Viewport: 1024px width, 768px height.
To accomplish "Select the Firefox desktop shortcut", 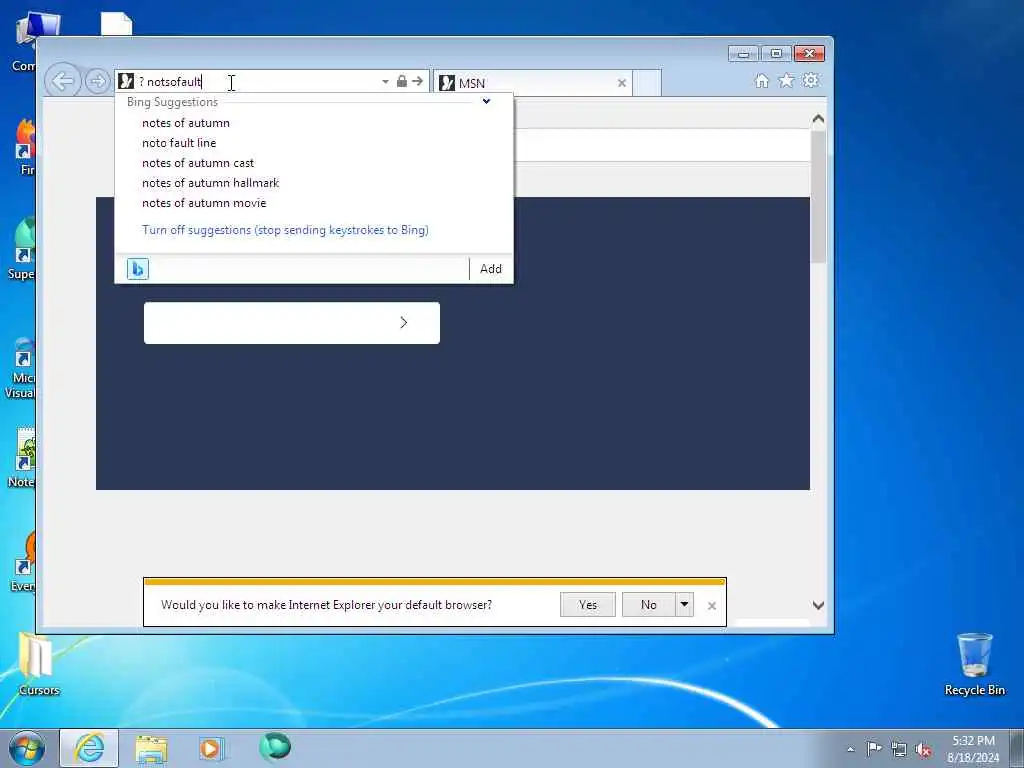I will pyautogui.click(x=25, y=147).
